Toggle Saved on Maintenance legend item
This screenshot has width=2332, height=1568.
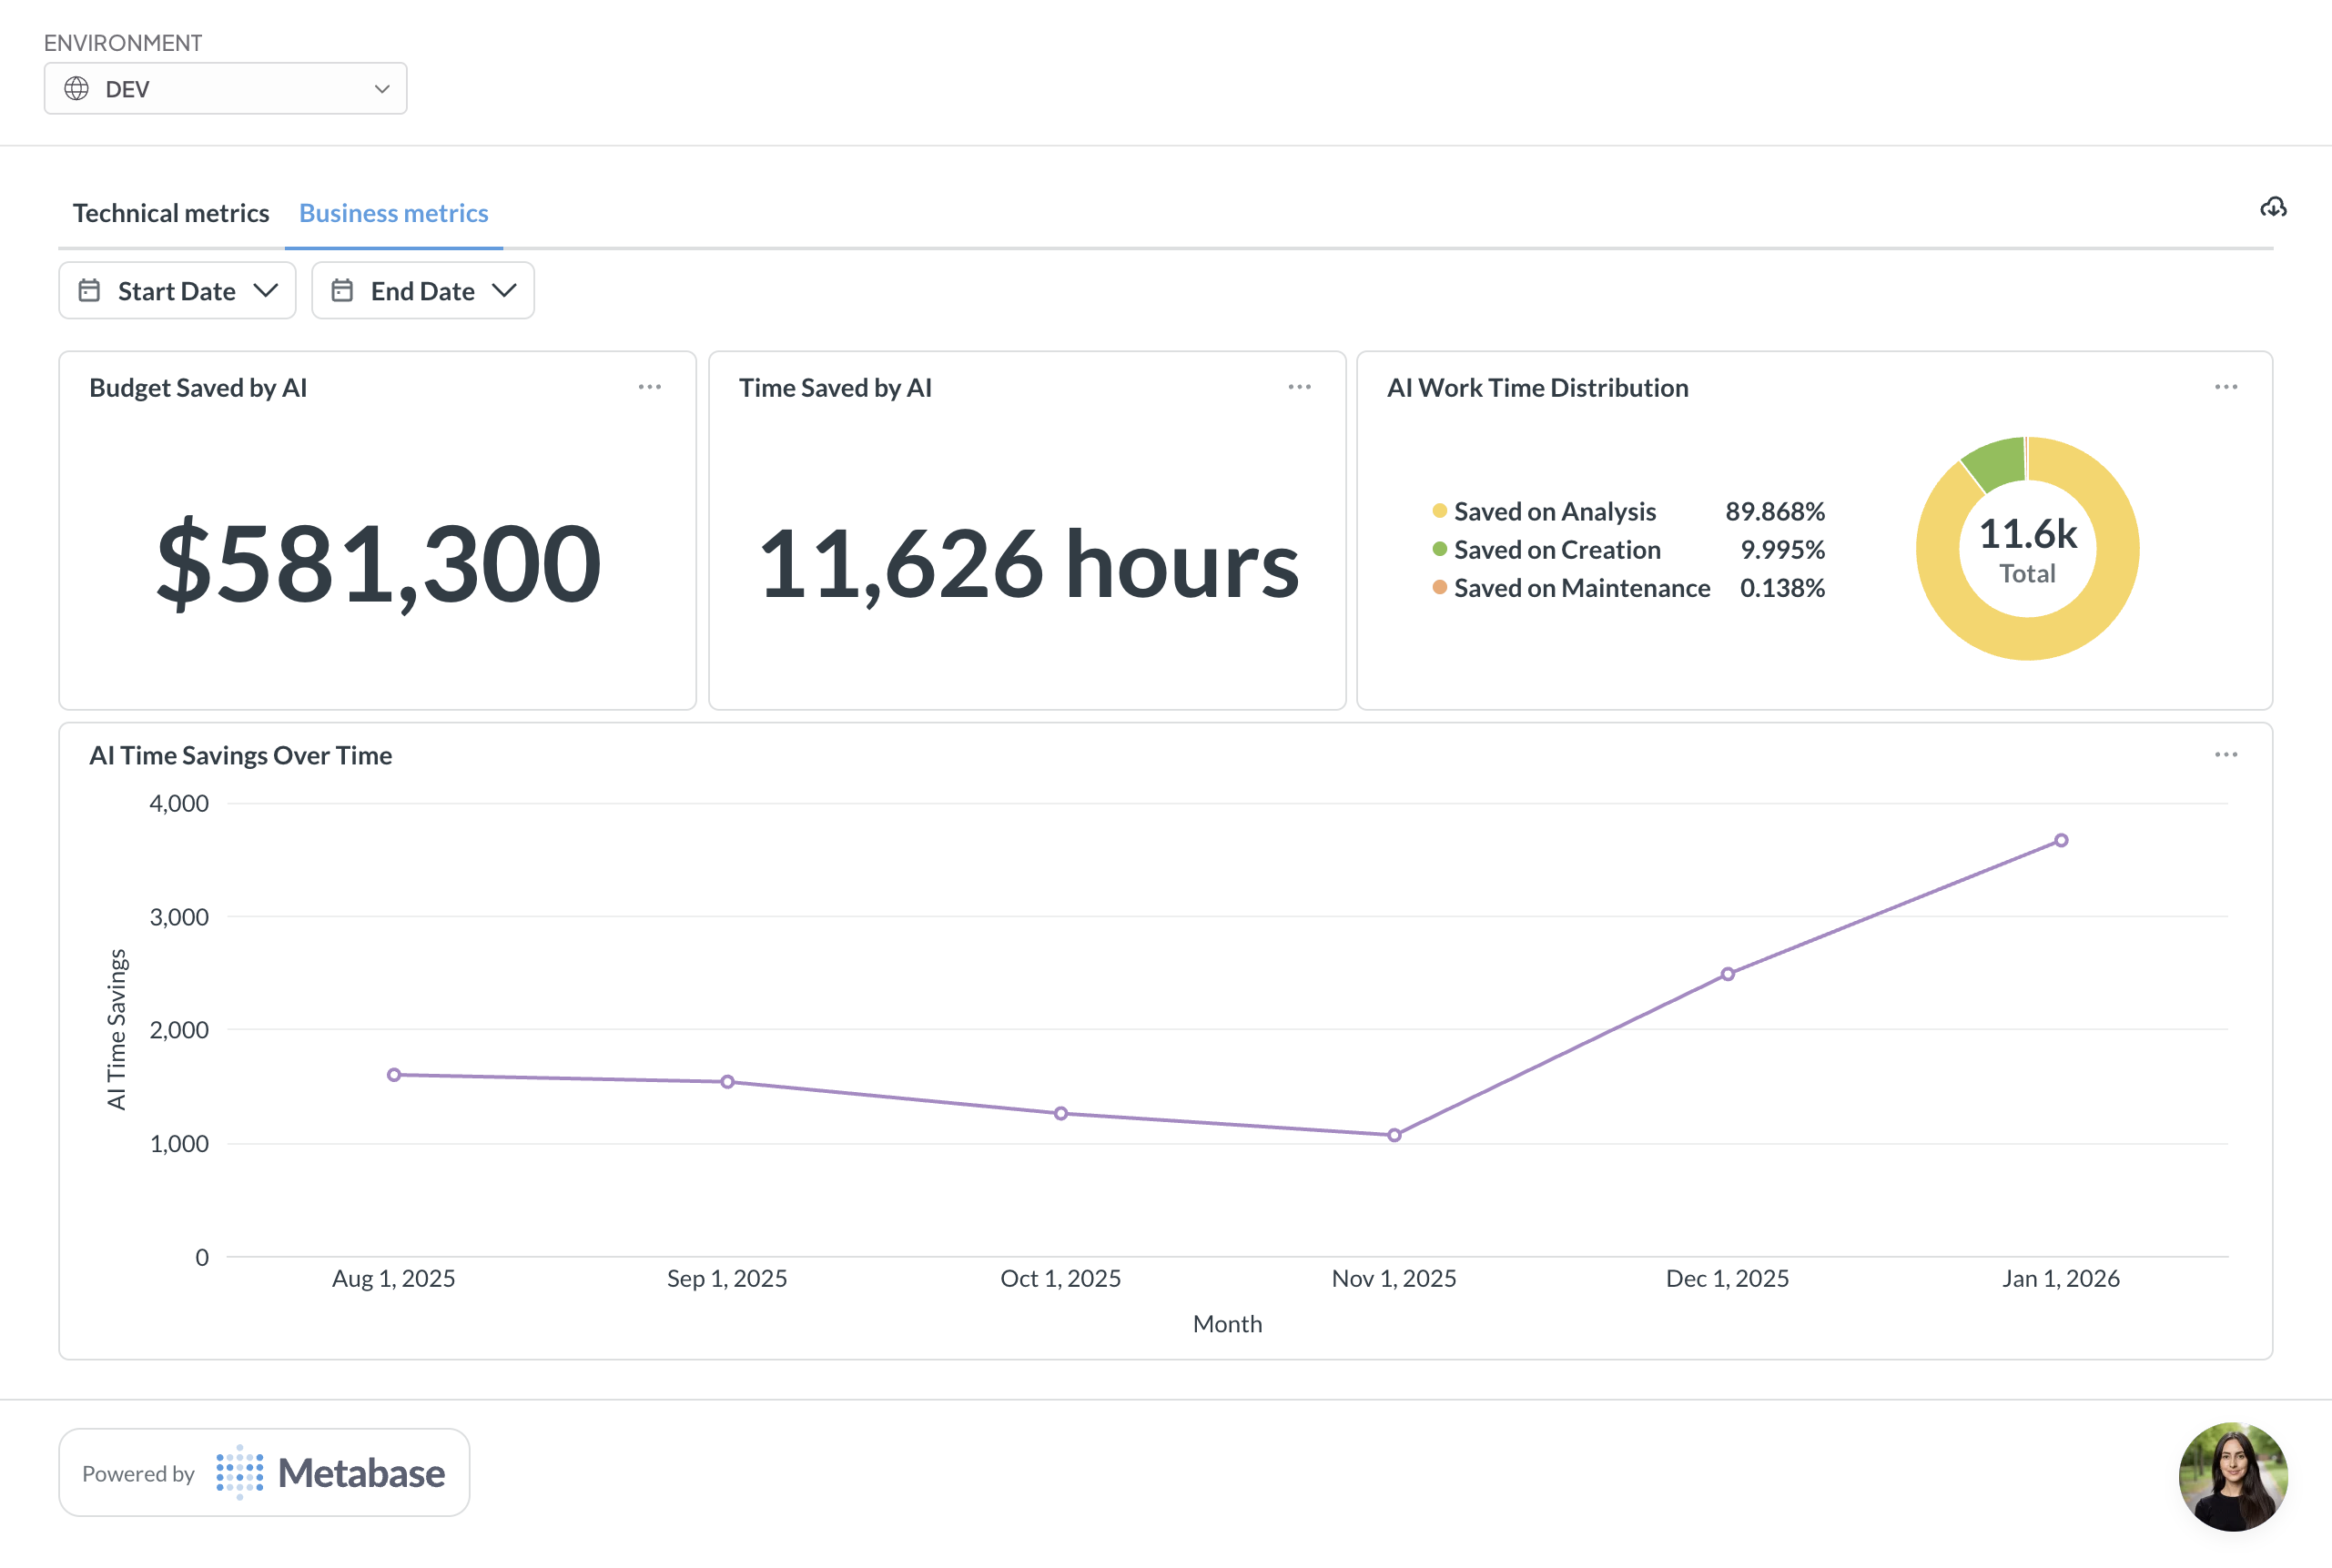(1581, 588)
